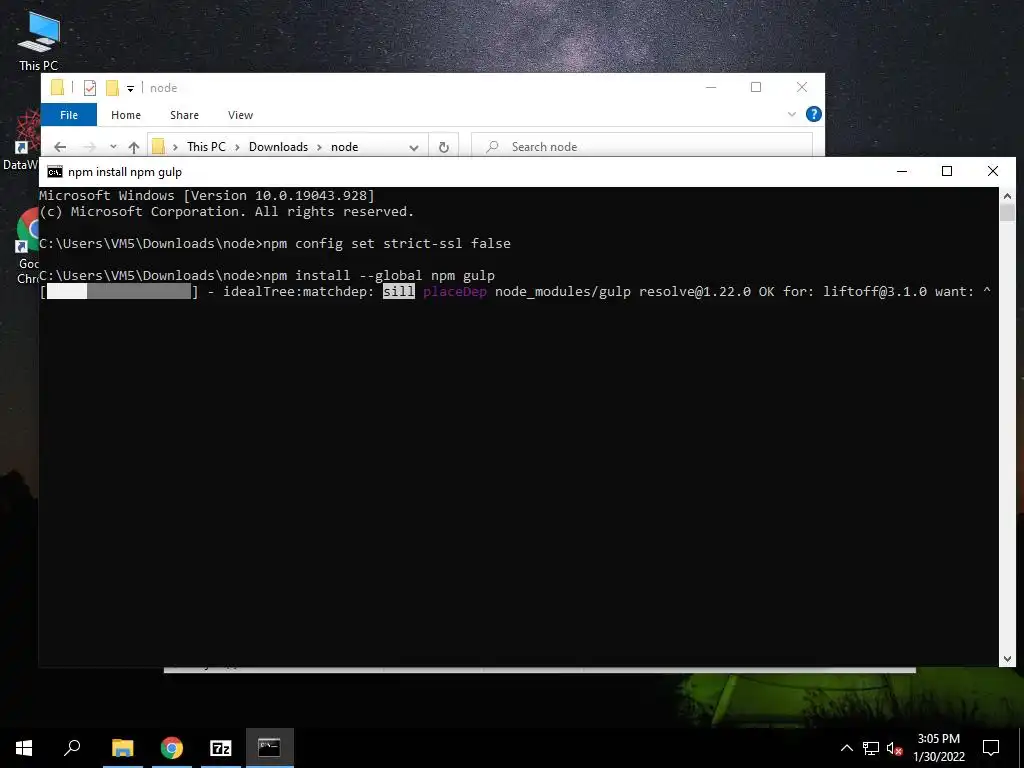The image size is (1024, 768).
Task: Minimize the npm install Command Prompt window
Action: [902, 171]
